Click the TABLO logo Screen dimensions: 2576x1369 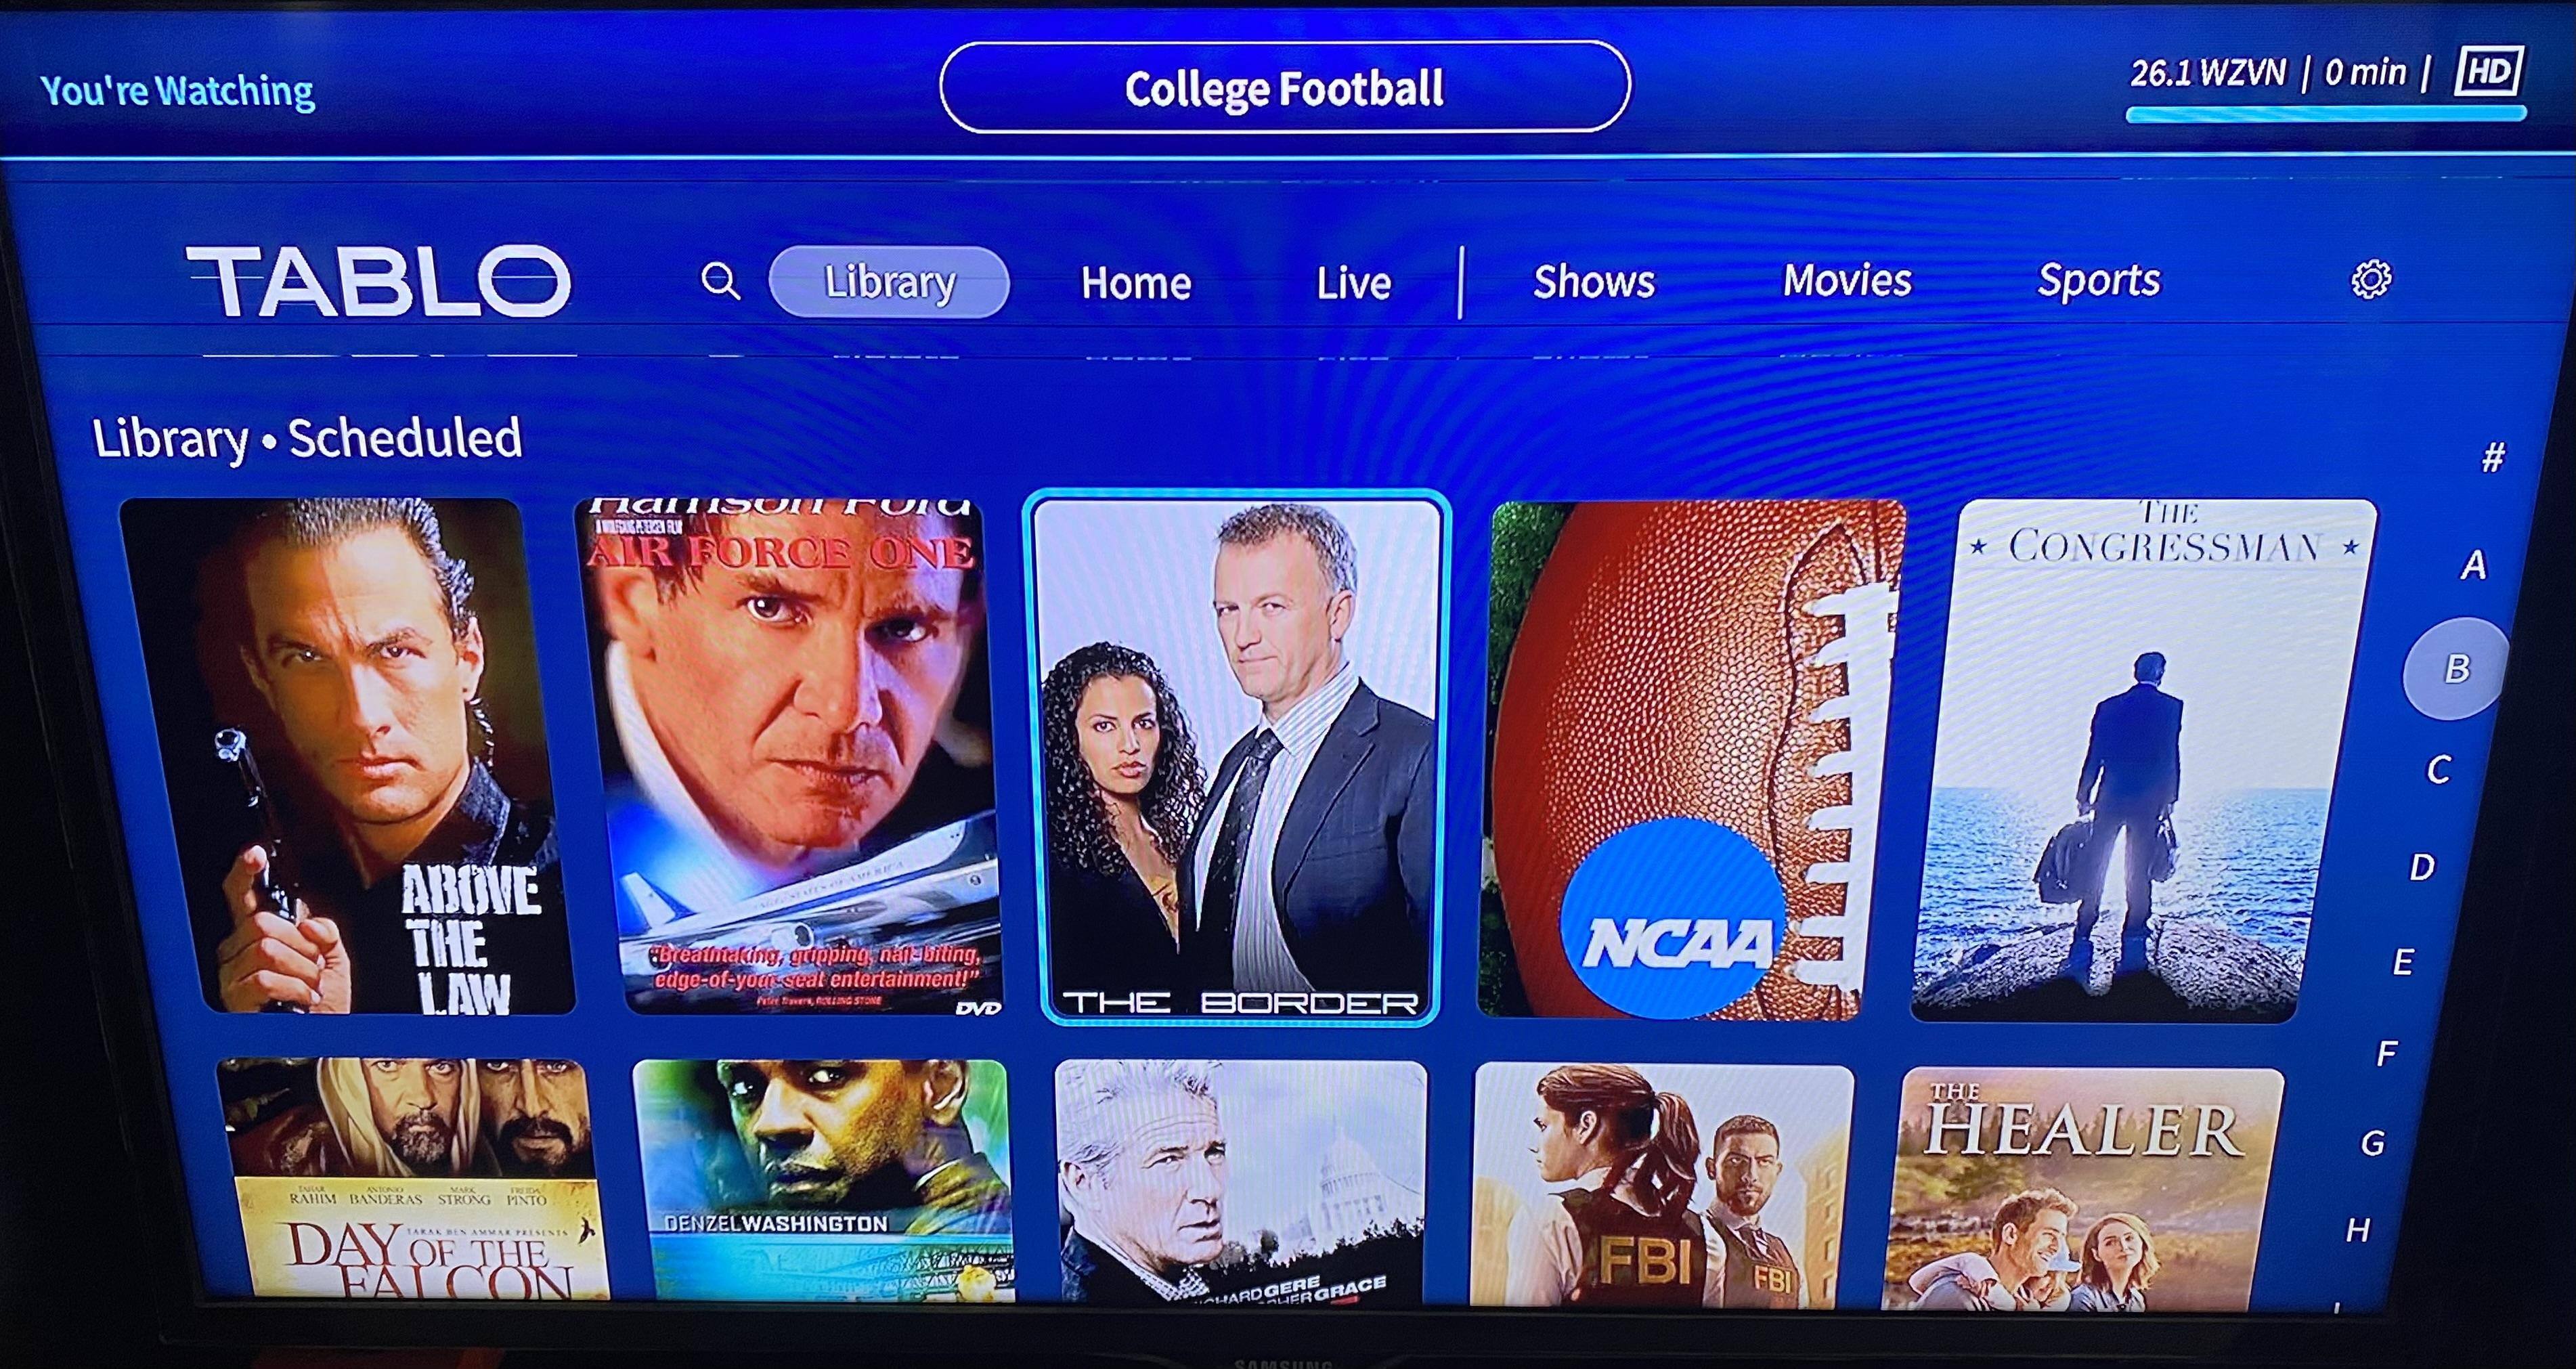coord(379,281)
